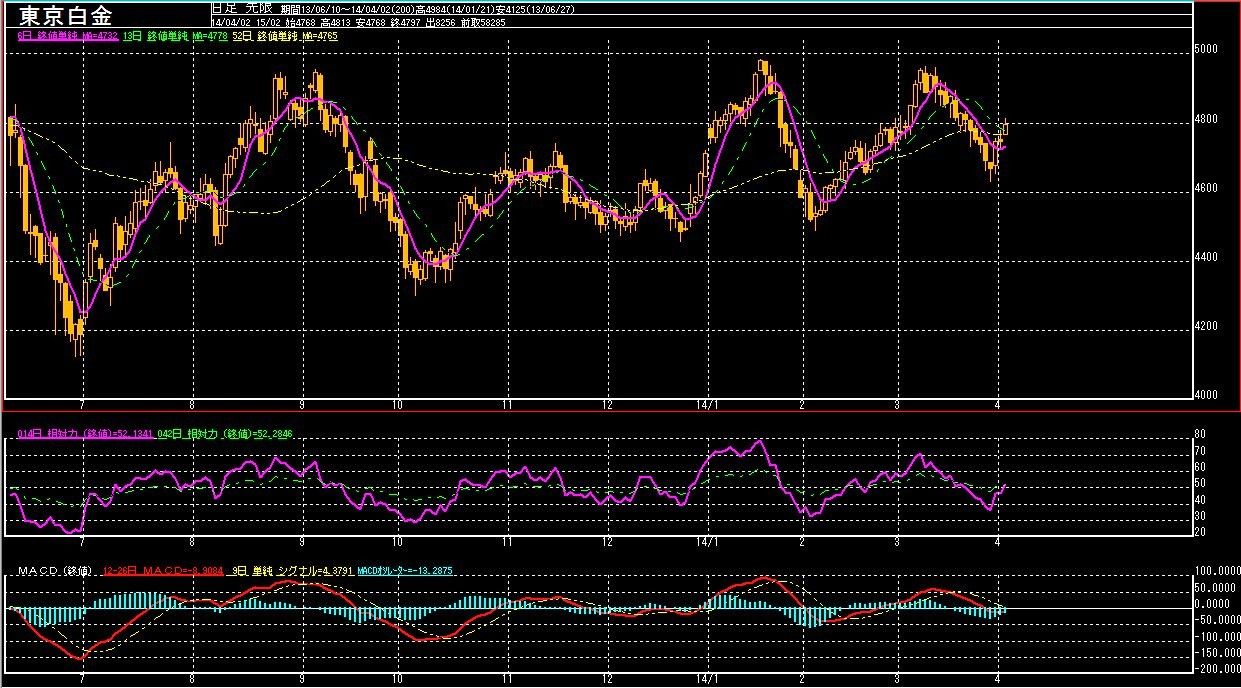Click the 14/1 month marker under price chart
This screenshot has height=688, width=1241.
tap(708, 404)
